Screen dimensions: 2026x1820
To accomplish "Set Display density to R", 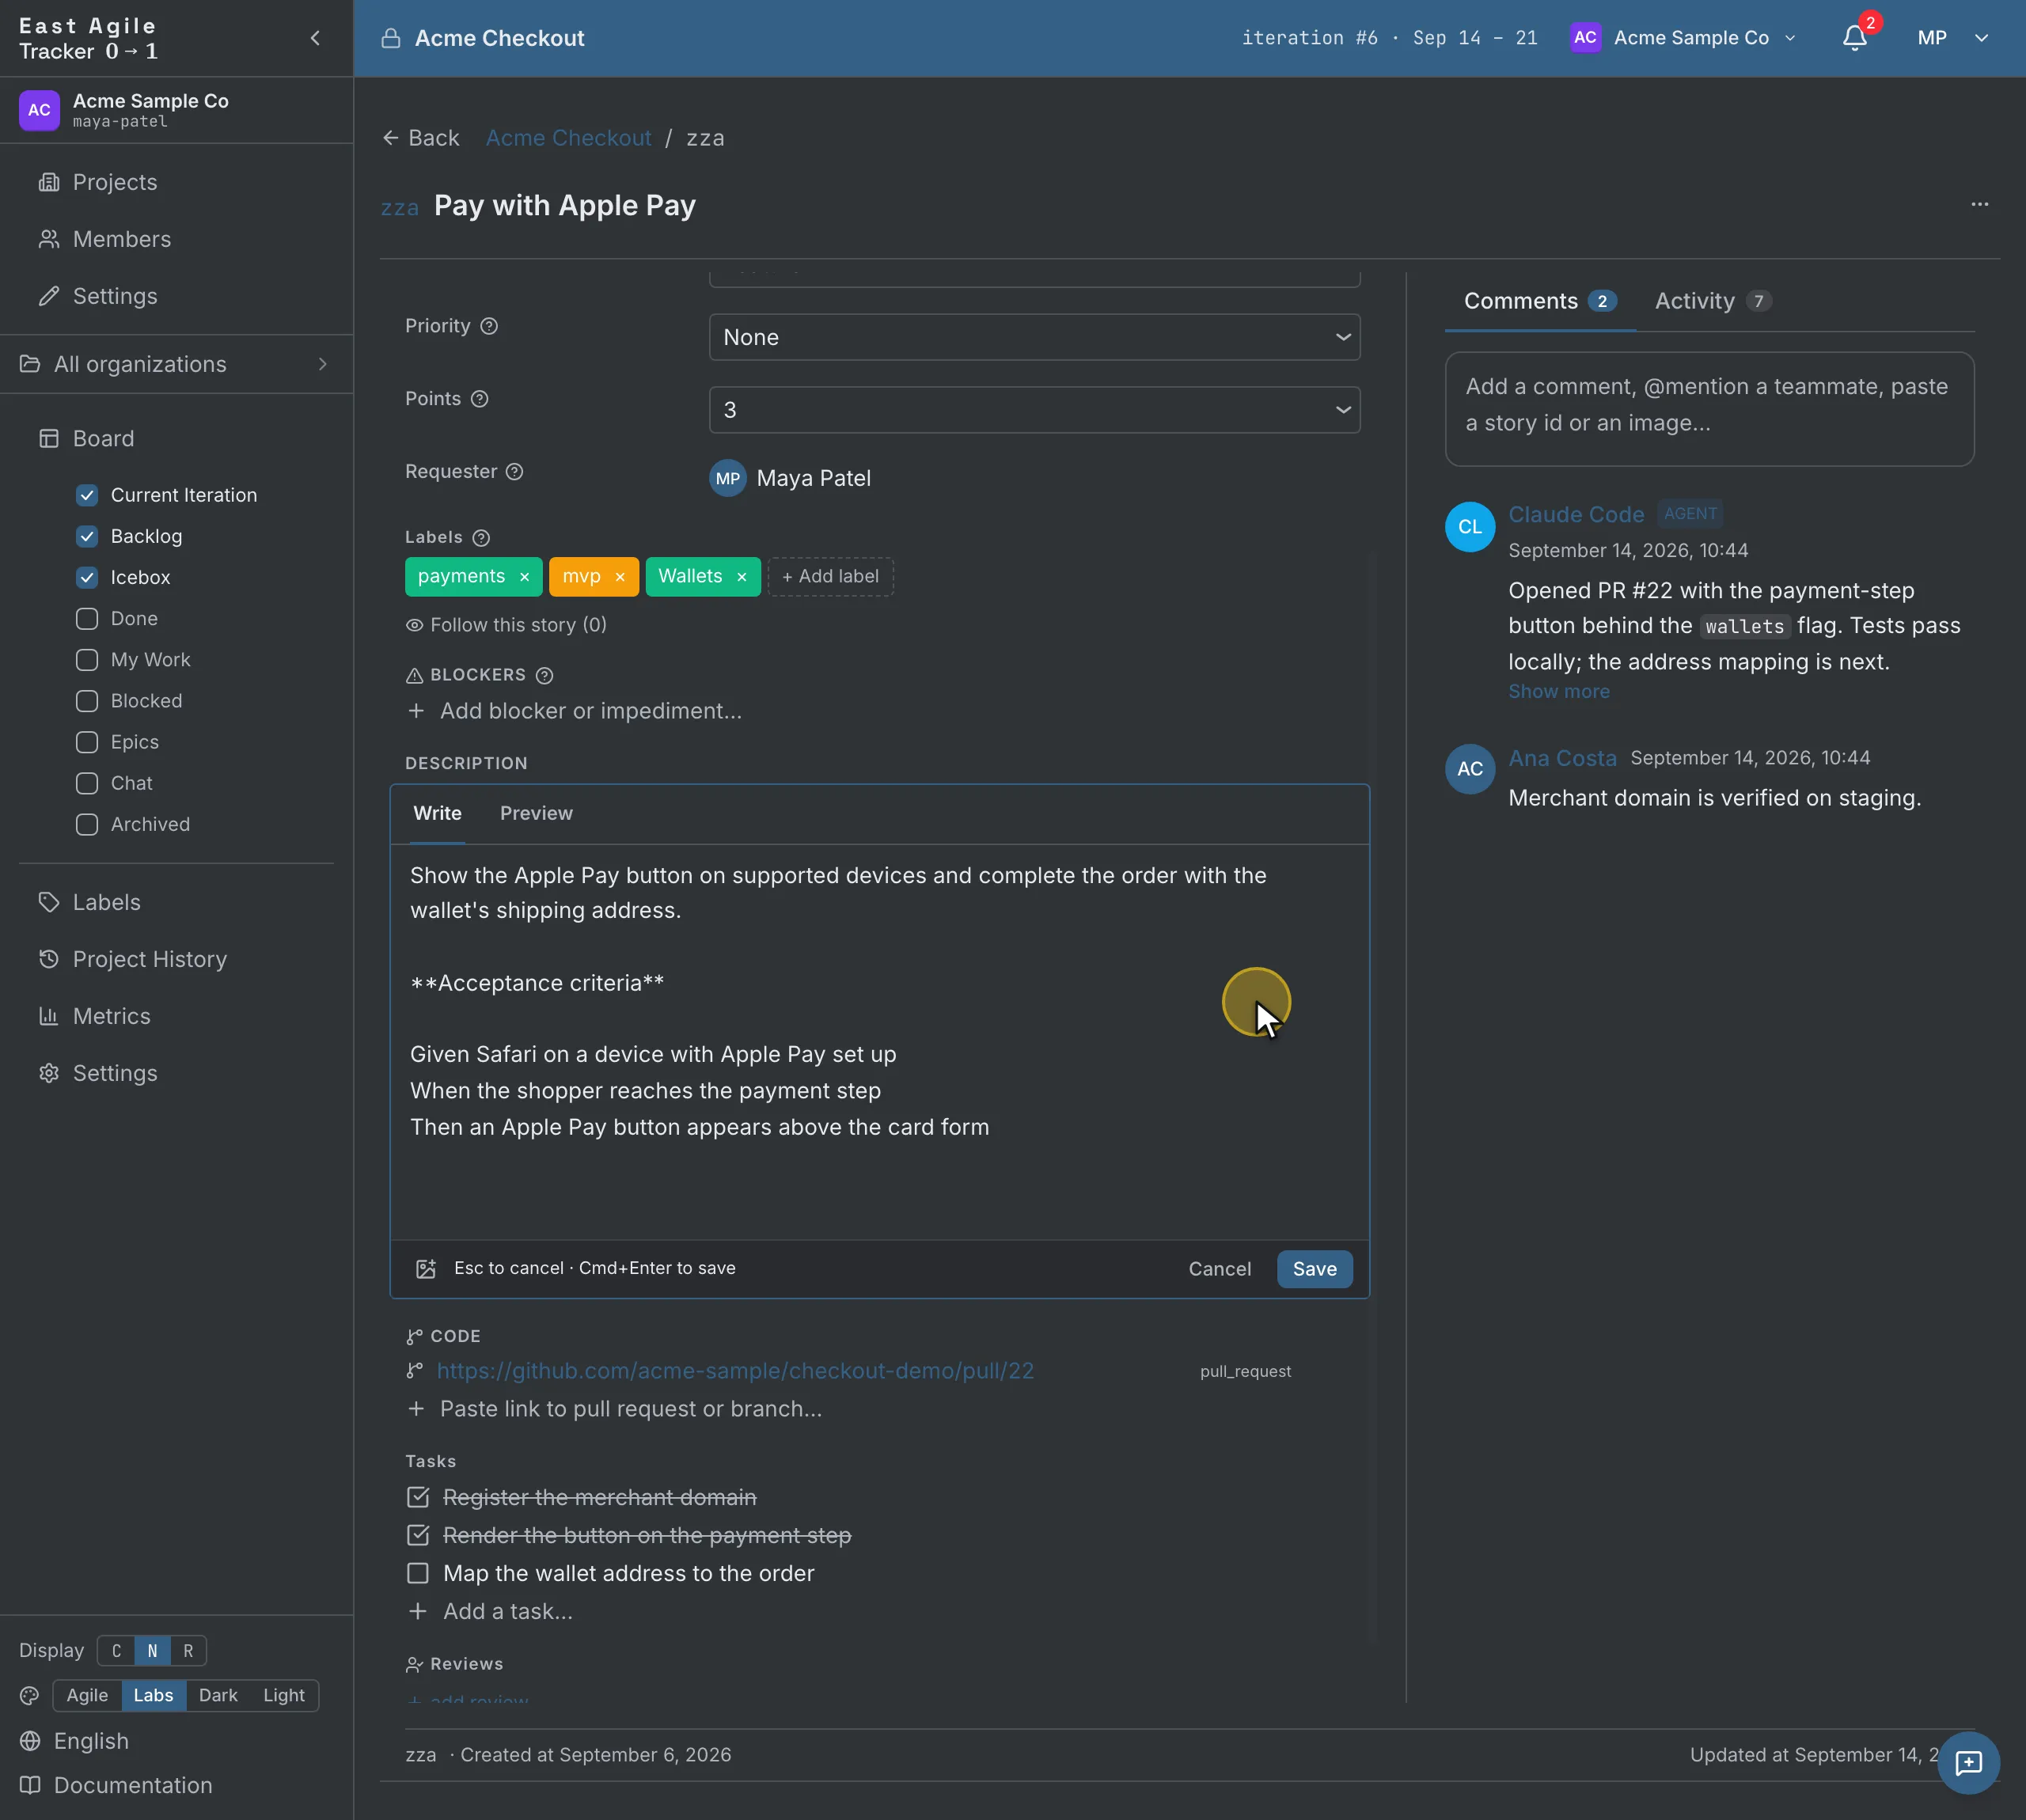I will [x=188, y=1651].
